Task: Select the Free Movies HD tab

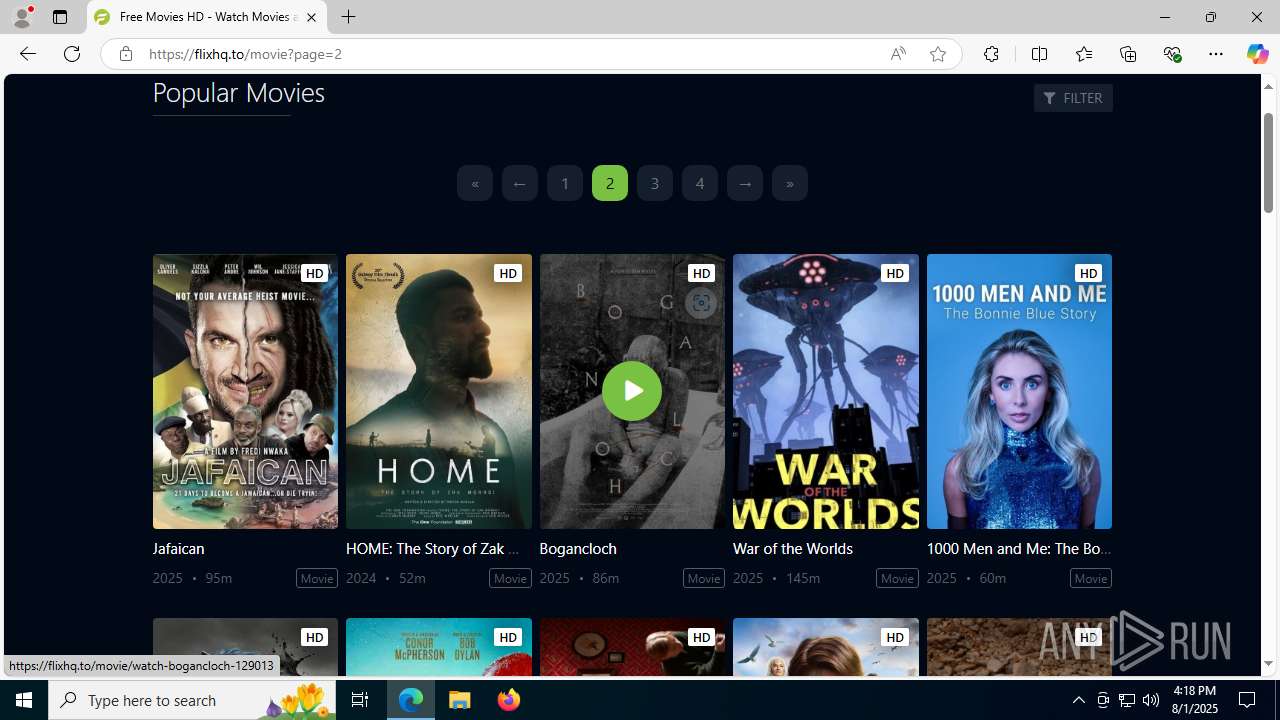Action: click(207, 17)
